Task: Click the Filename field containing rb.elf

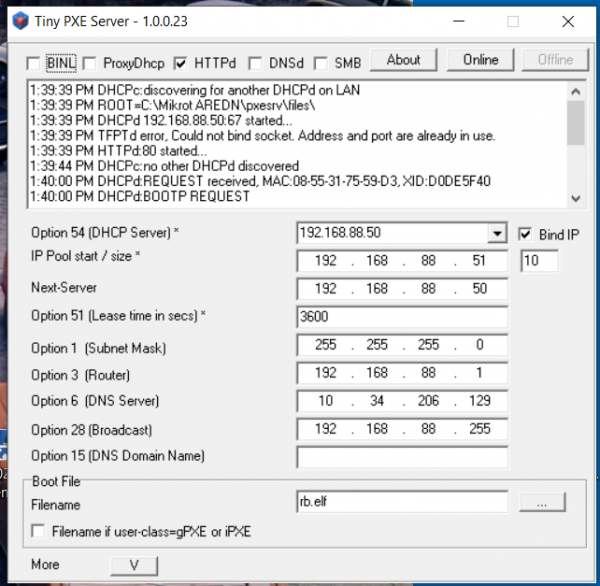Action: pos(402,502)
